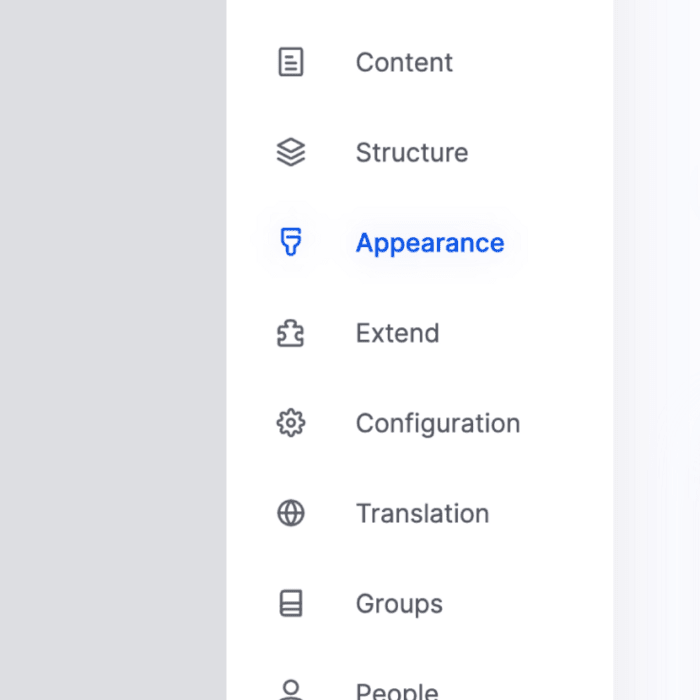Open the Content menu item
Screen dimensions: 700x700
pos(404,62)
